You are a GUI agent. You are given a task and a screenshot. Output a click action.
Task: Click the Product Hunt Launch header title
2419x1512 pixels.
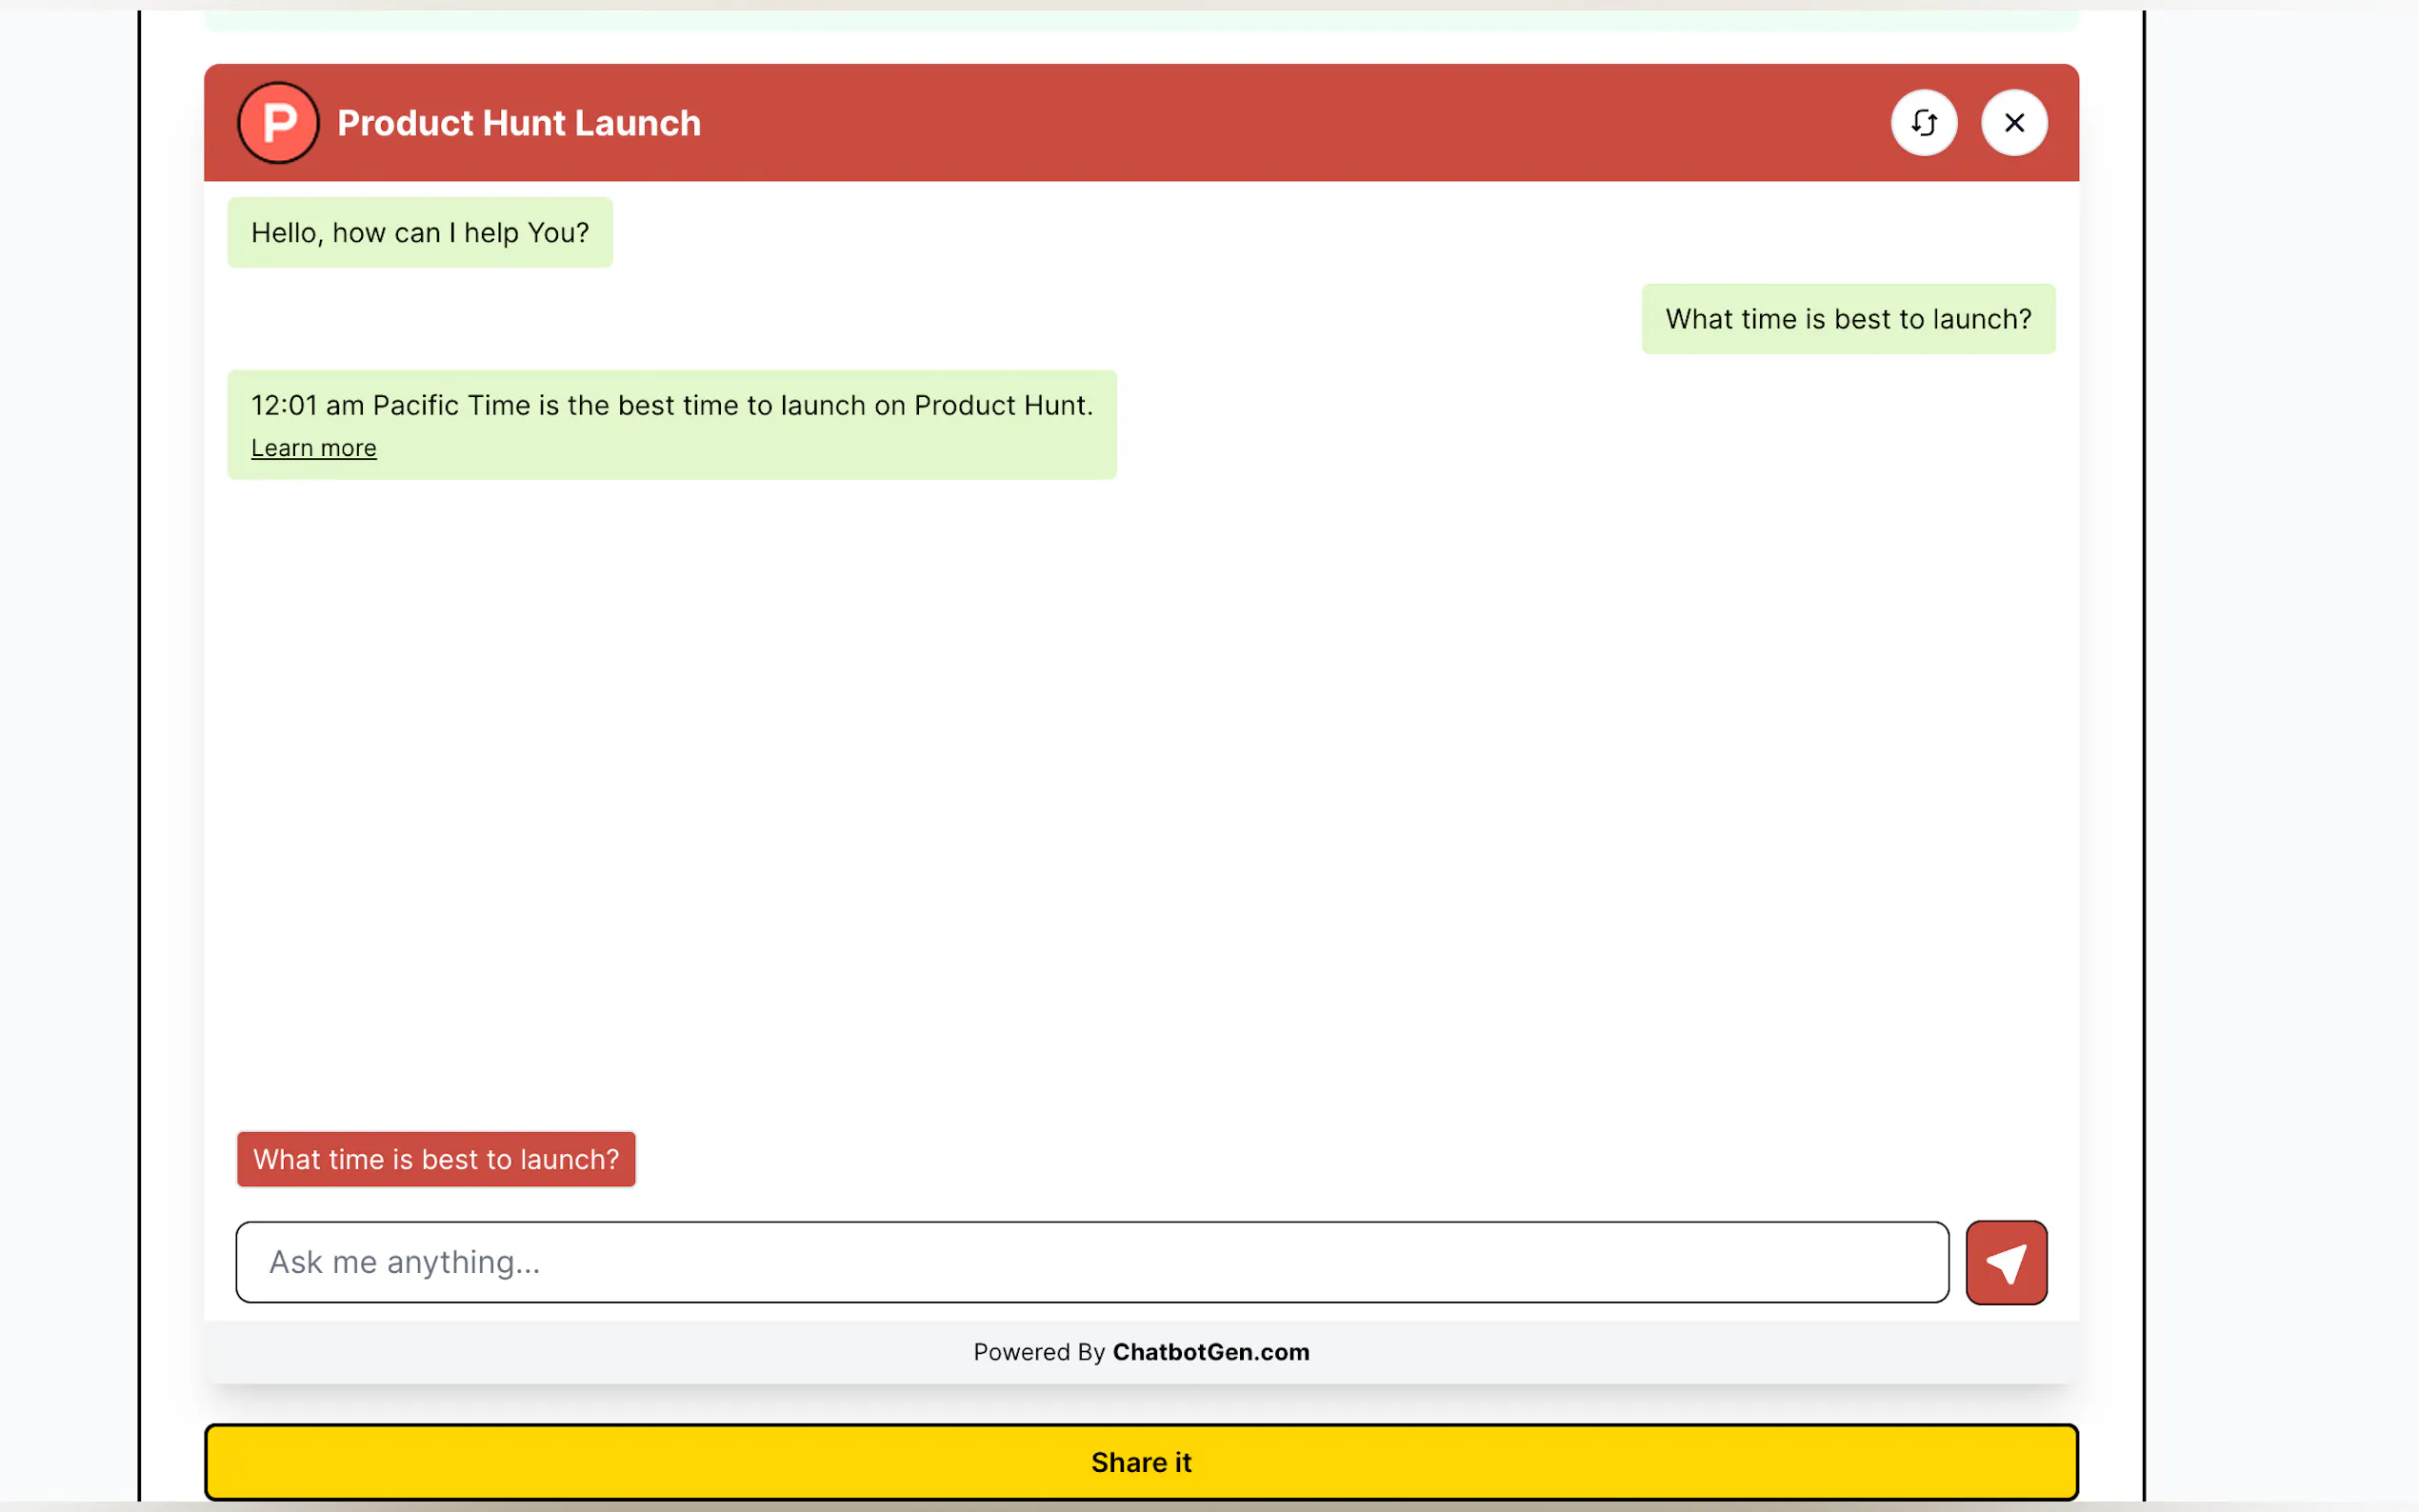tap(519, 123)
